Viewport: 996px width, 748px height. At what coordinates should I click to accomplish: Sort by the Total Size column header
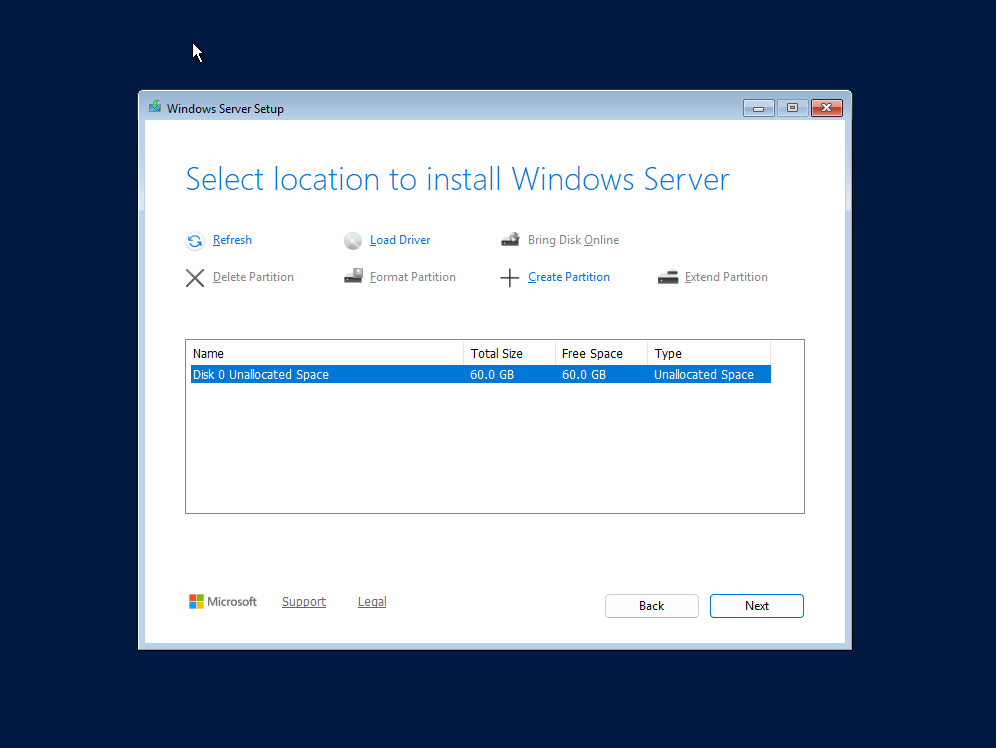[x=509, y=354]
